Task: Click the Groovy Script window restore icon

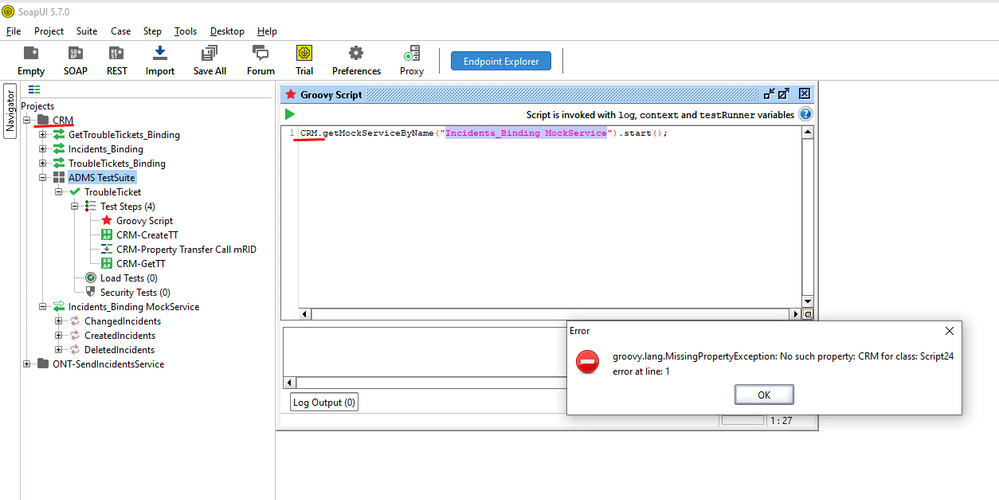Action: (x=770, y=94)
